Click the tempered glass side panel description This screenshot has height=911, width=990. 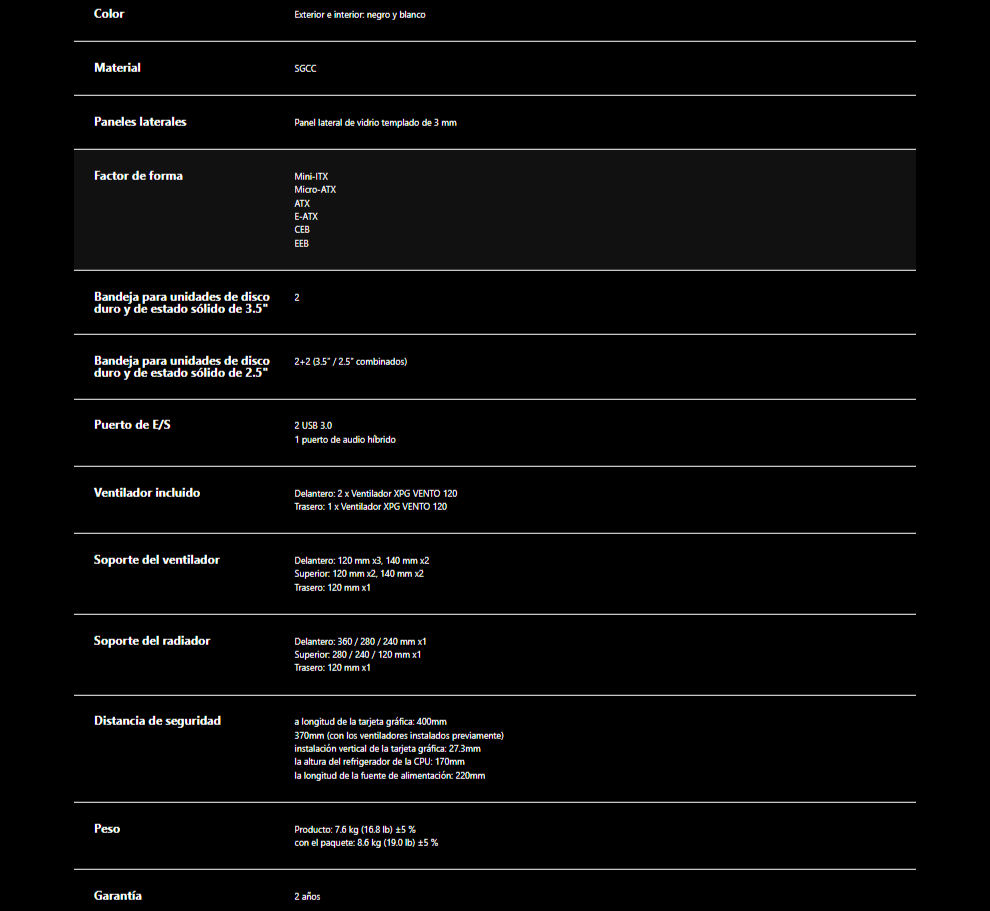(x=375, y=123)
